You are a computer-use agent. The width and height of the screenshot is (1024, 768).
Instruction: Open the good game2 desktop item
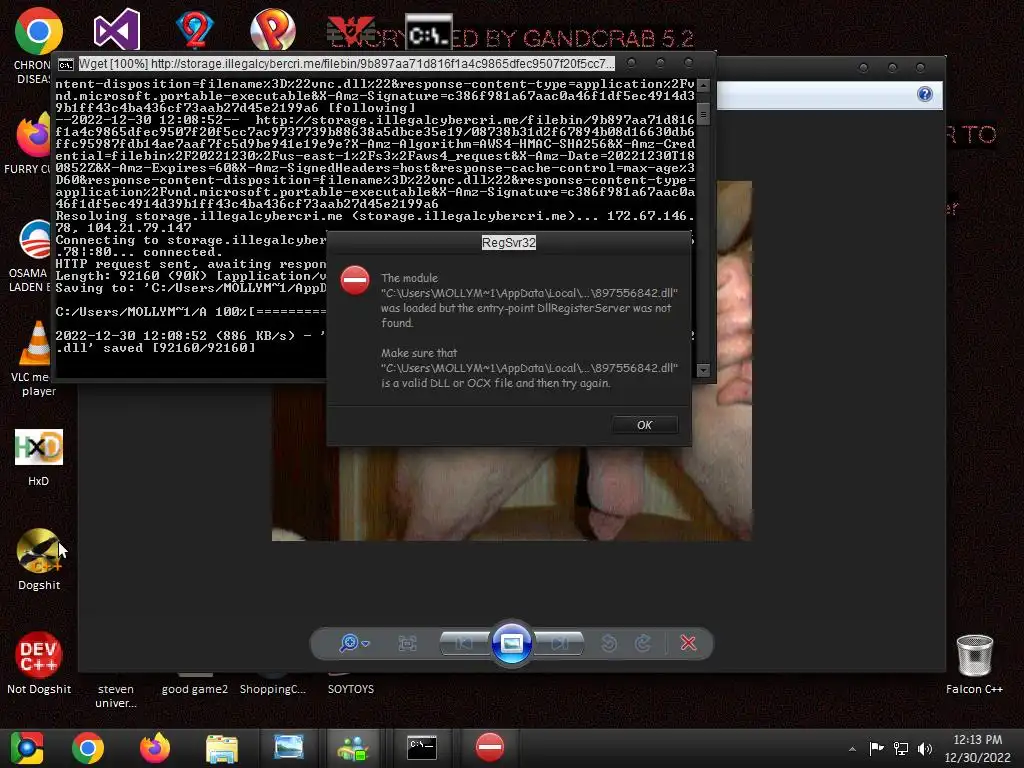[x=195, y=689]
